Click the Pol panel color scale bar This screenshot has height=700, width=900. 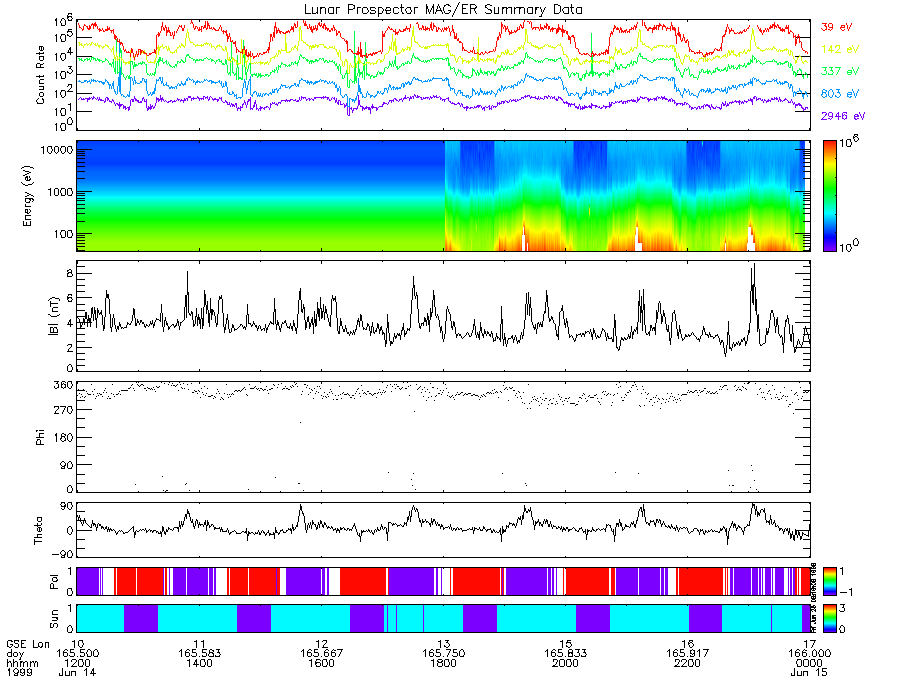pyautogui.click(x=829, y=581)
